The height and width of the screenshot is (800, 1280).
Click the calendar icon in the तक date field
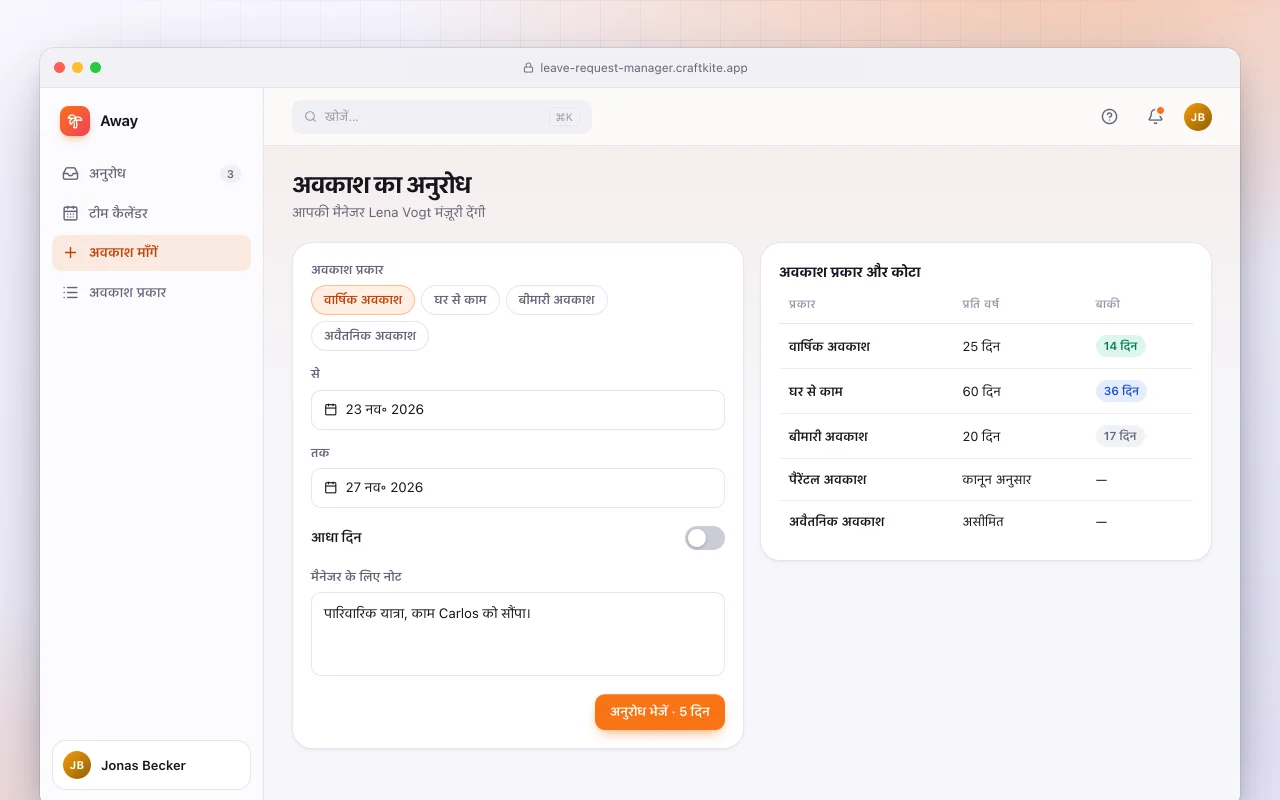point(331,488)
